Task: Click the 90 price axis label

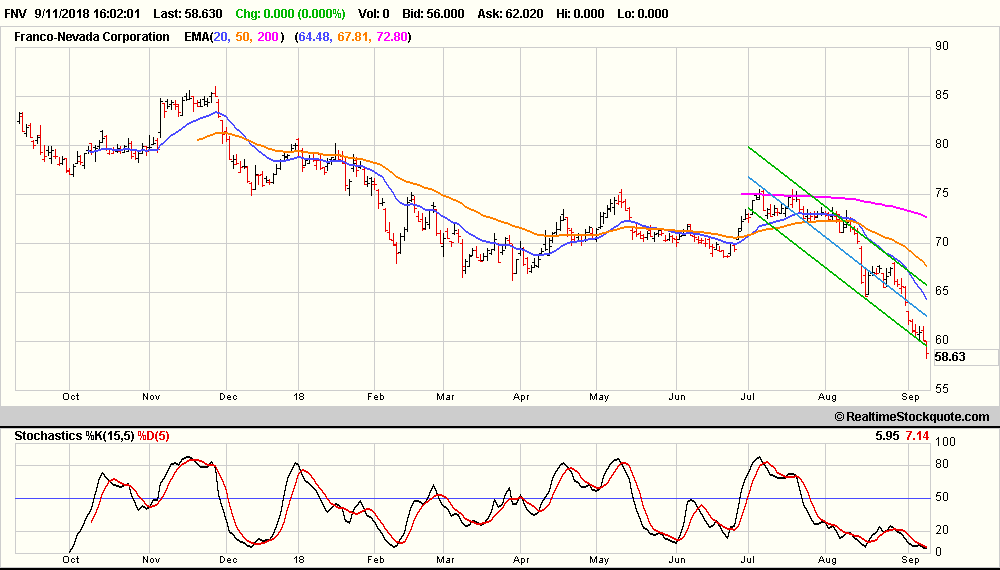Action: pos(942,46)
